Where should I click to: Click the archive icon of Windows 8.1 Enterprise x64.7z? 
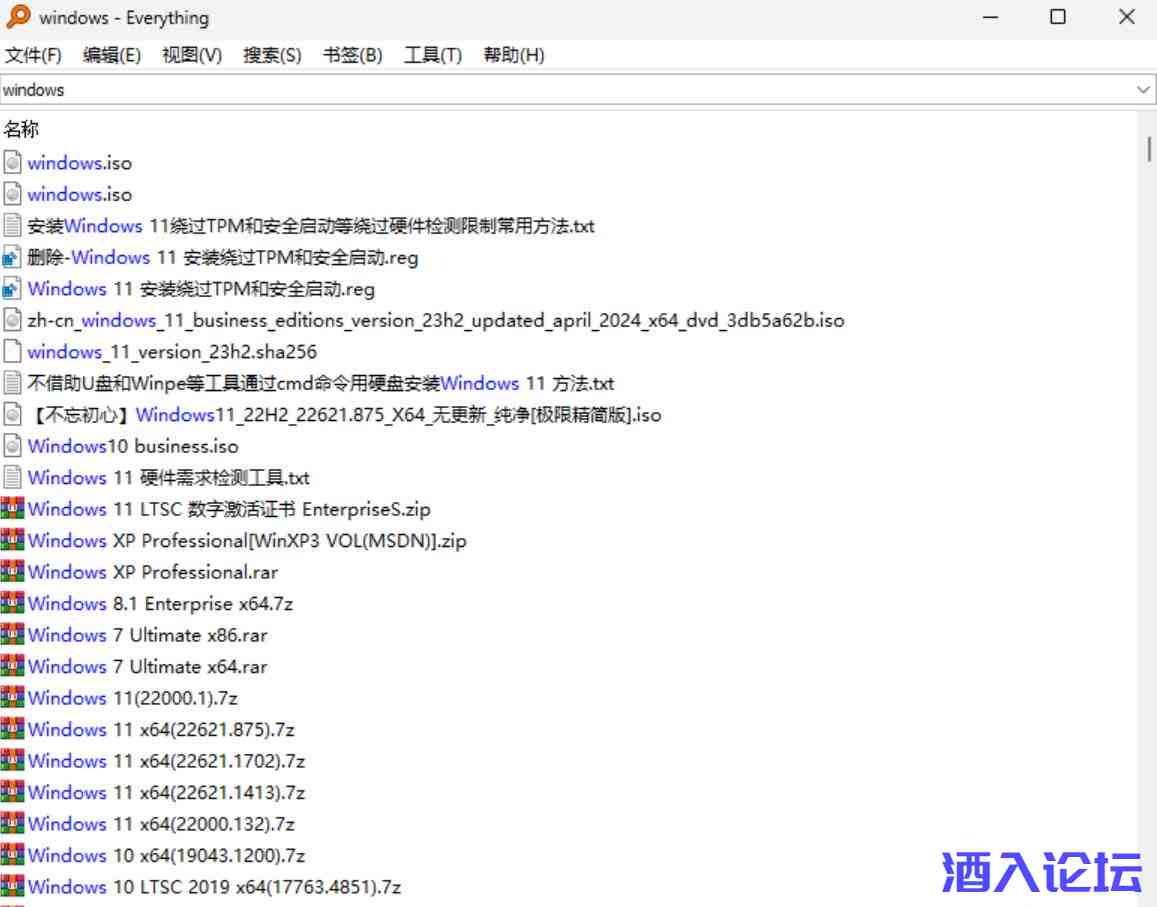pos(12,604)
